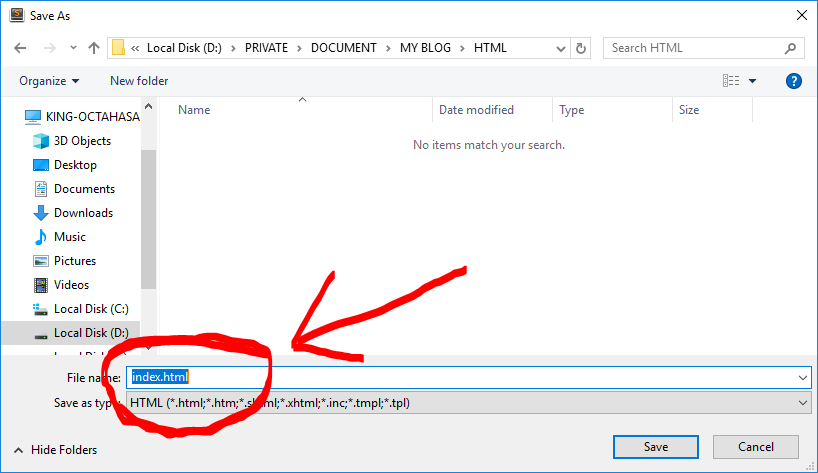Click the Desktop icon in sidebar
Screen dimensions: 818x473
click(41, 165)
